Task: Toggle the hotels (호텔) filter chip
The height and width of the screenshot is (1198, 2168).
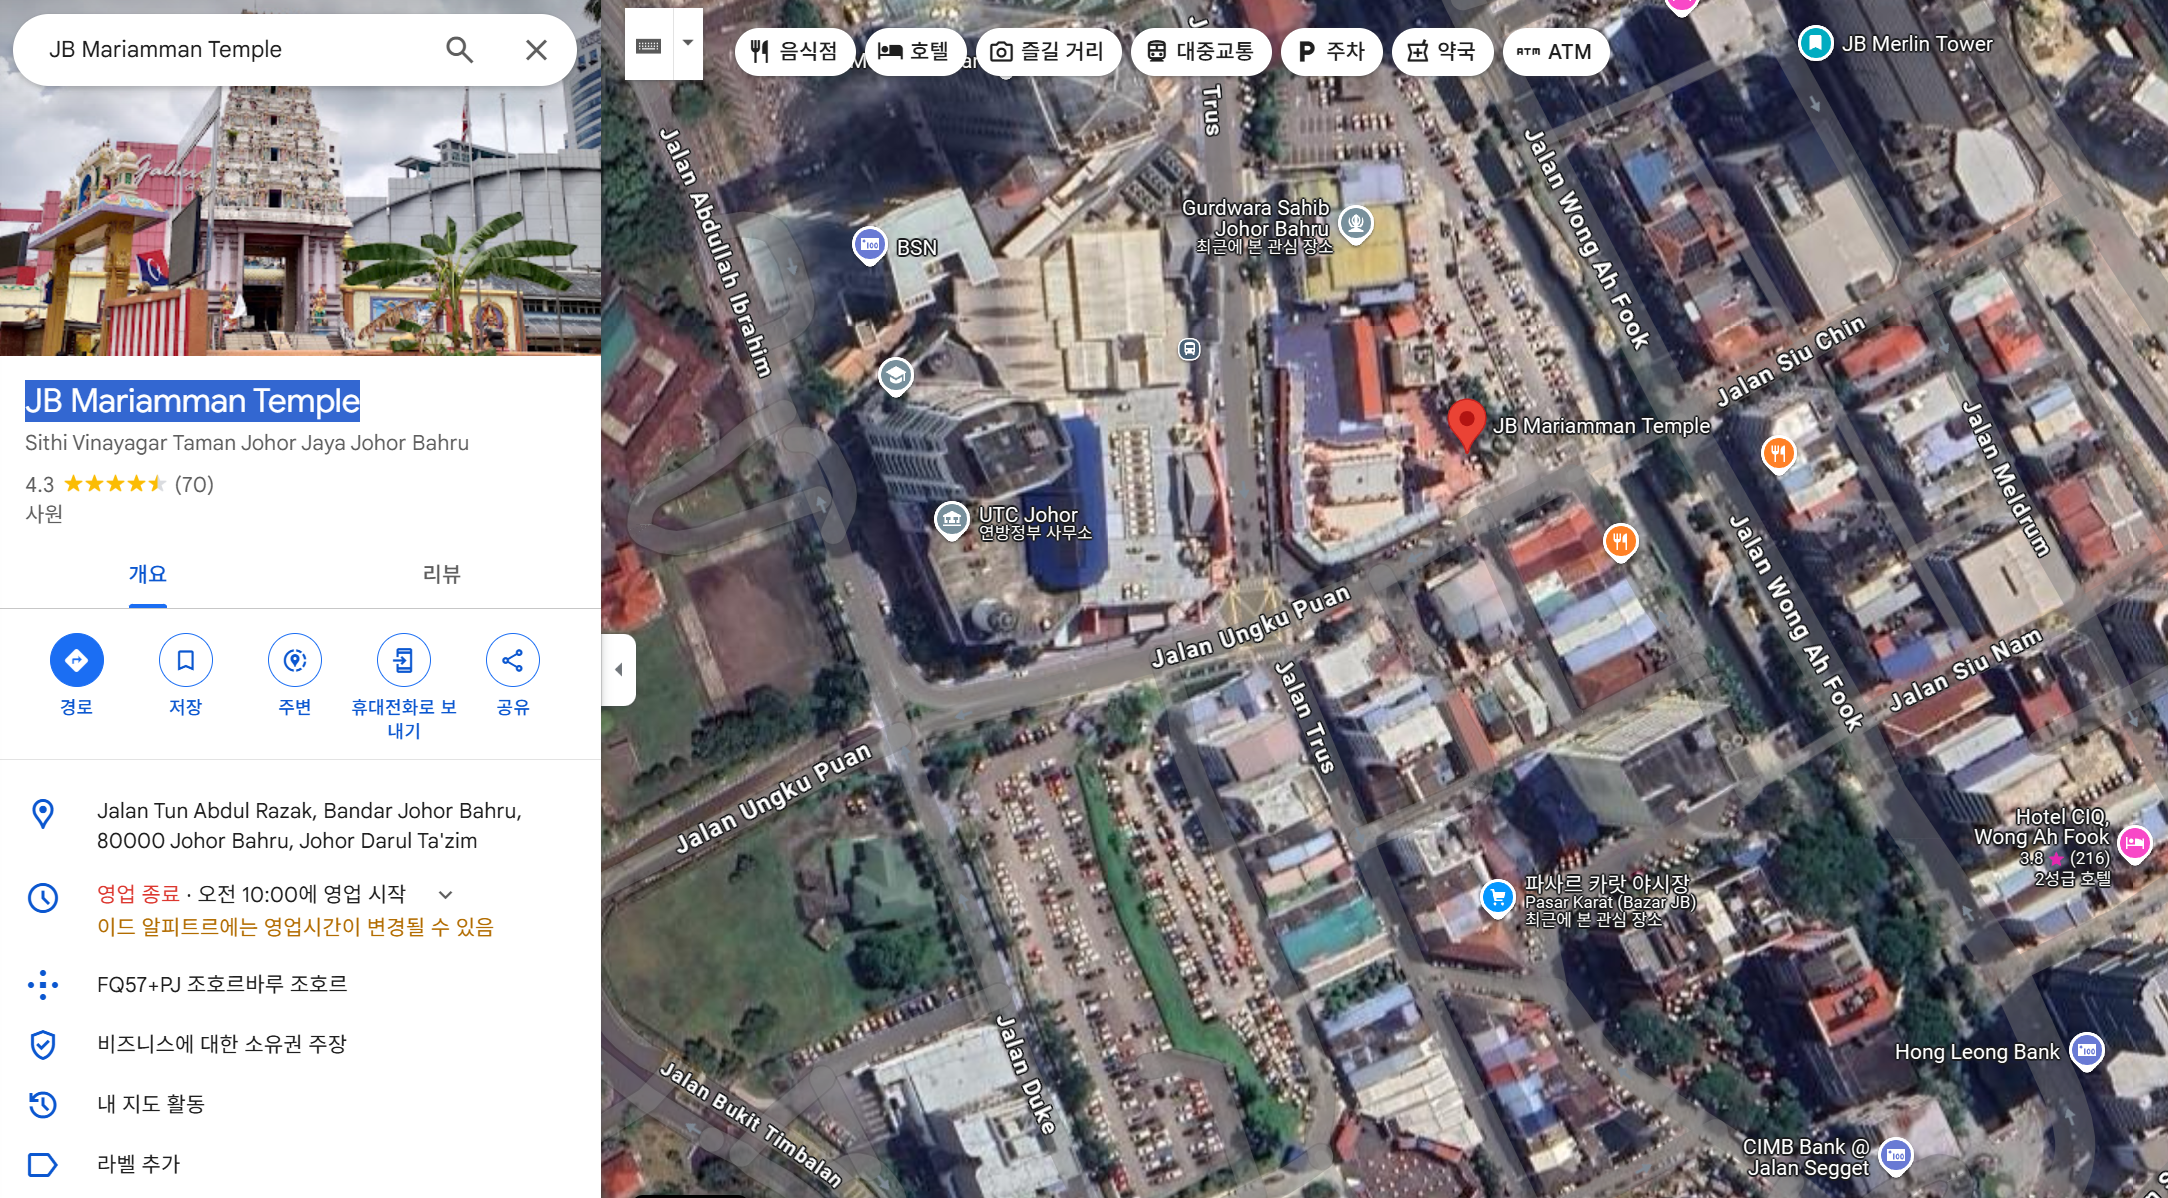Action: 914,51
